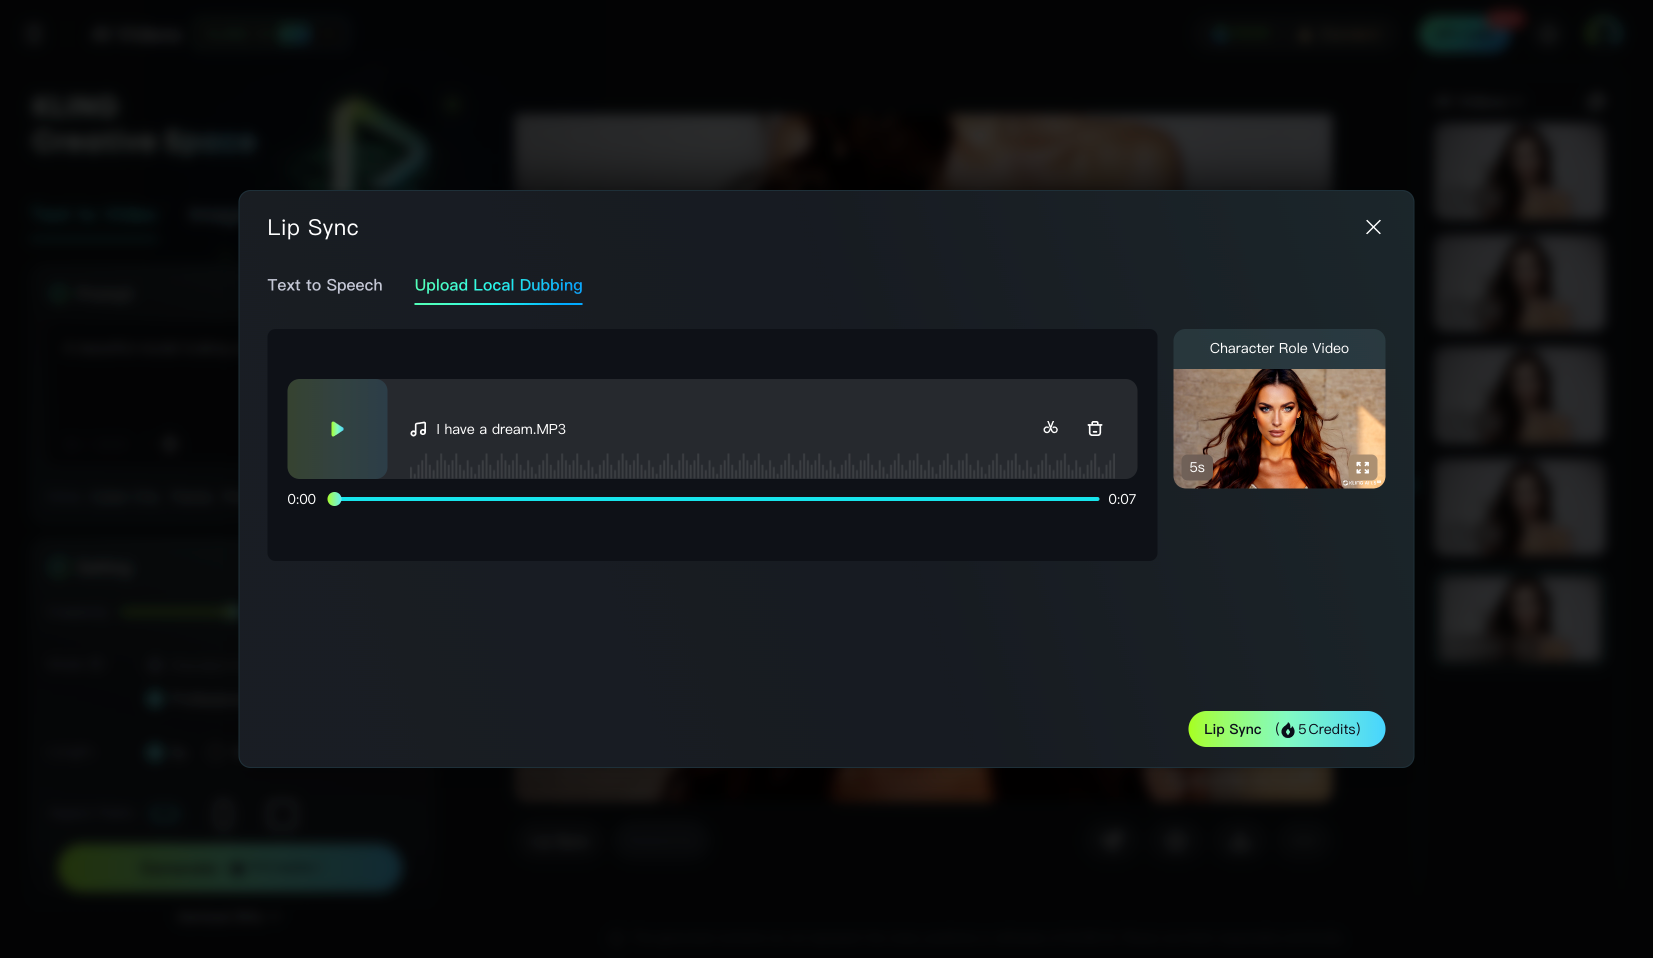Trim the audio using the scissors icon

1050,428
